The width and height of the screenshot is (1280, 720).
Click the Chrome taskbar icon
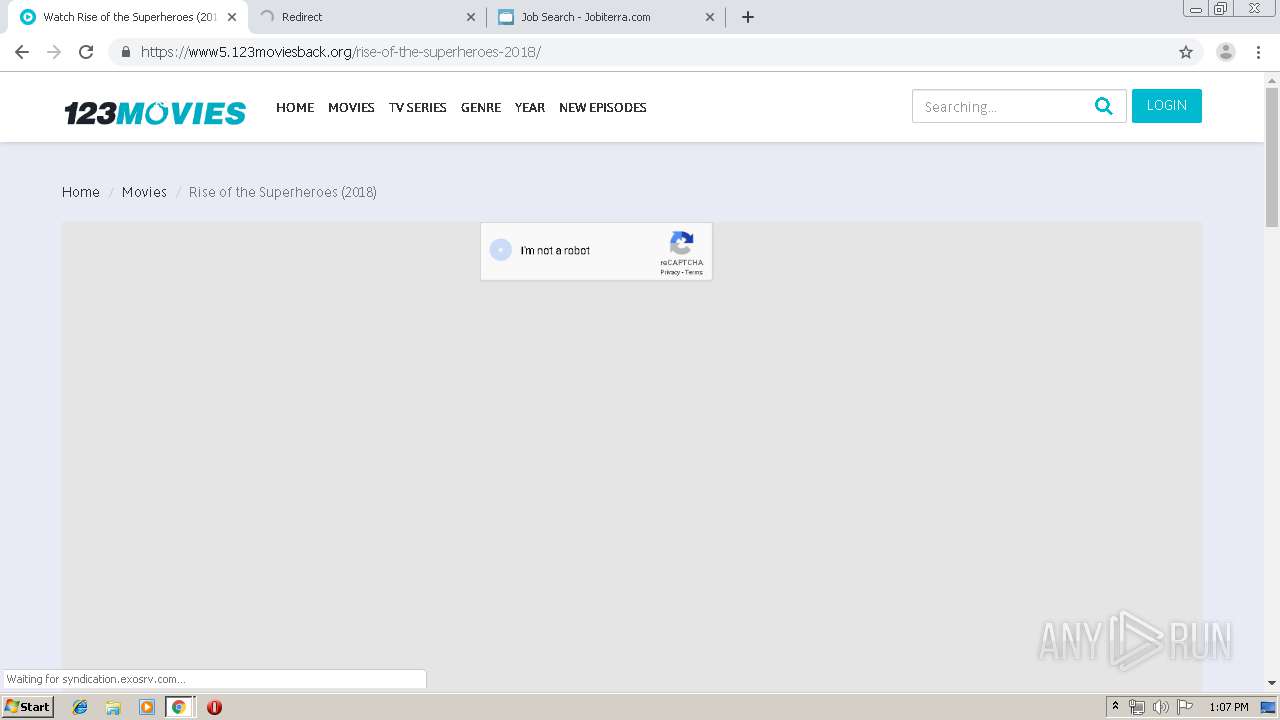(x=179, y=707)
